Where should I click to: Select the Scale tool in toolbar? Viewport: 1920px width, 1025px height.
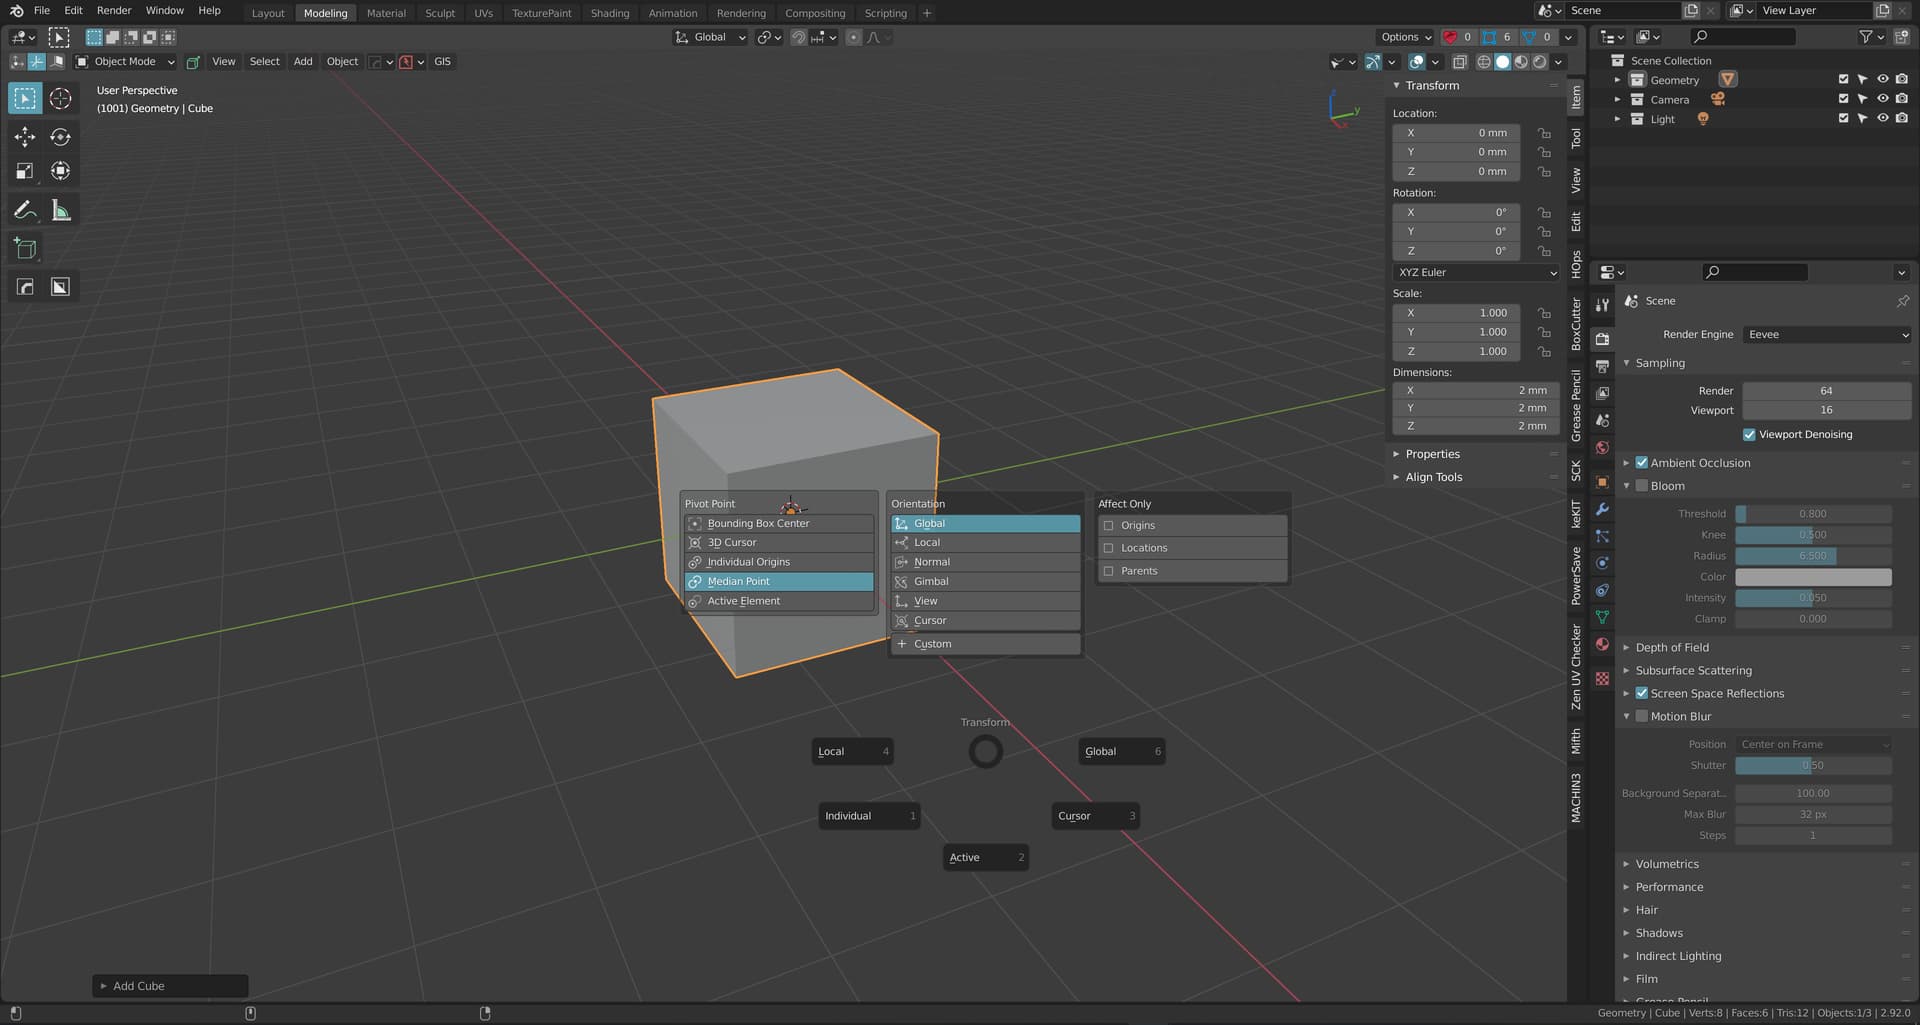(x=25, y=171)
